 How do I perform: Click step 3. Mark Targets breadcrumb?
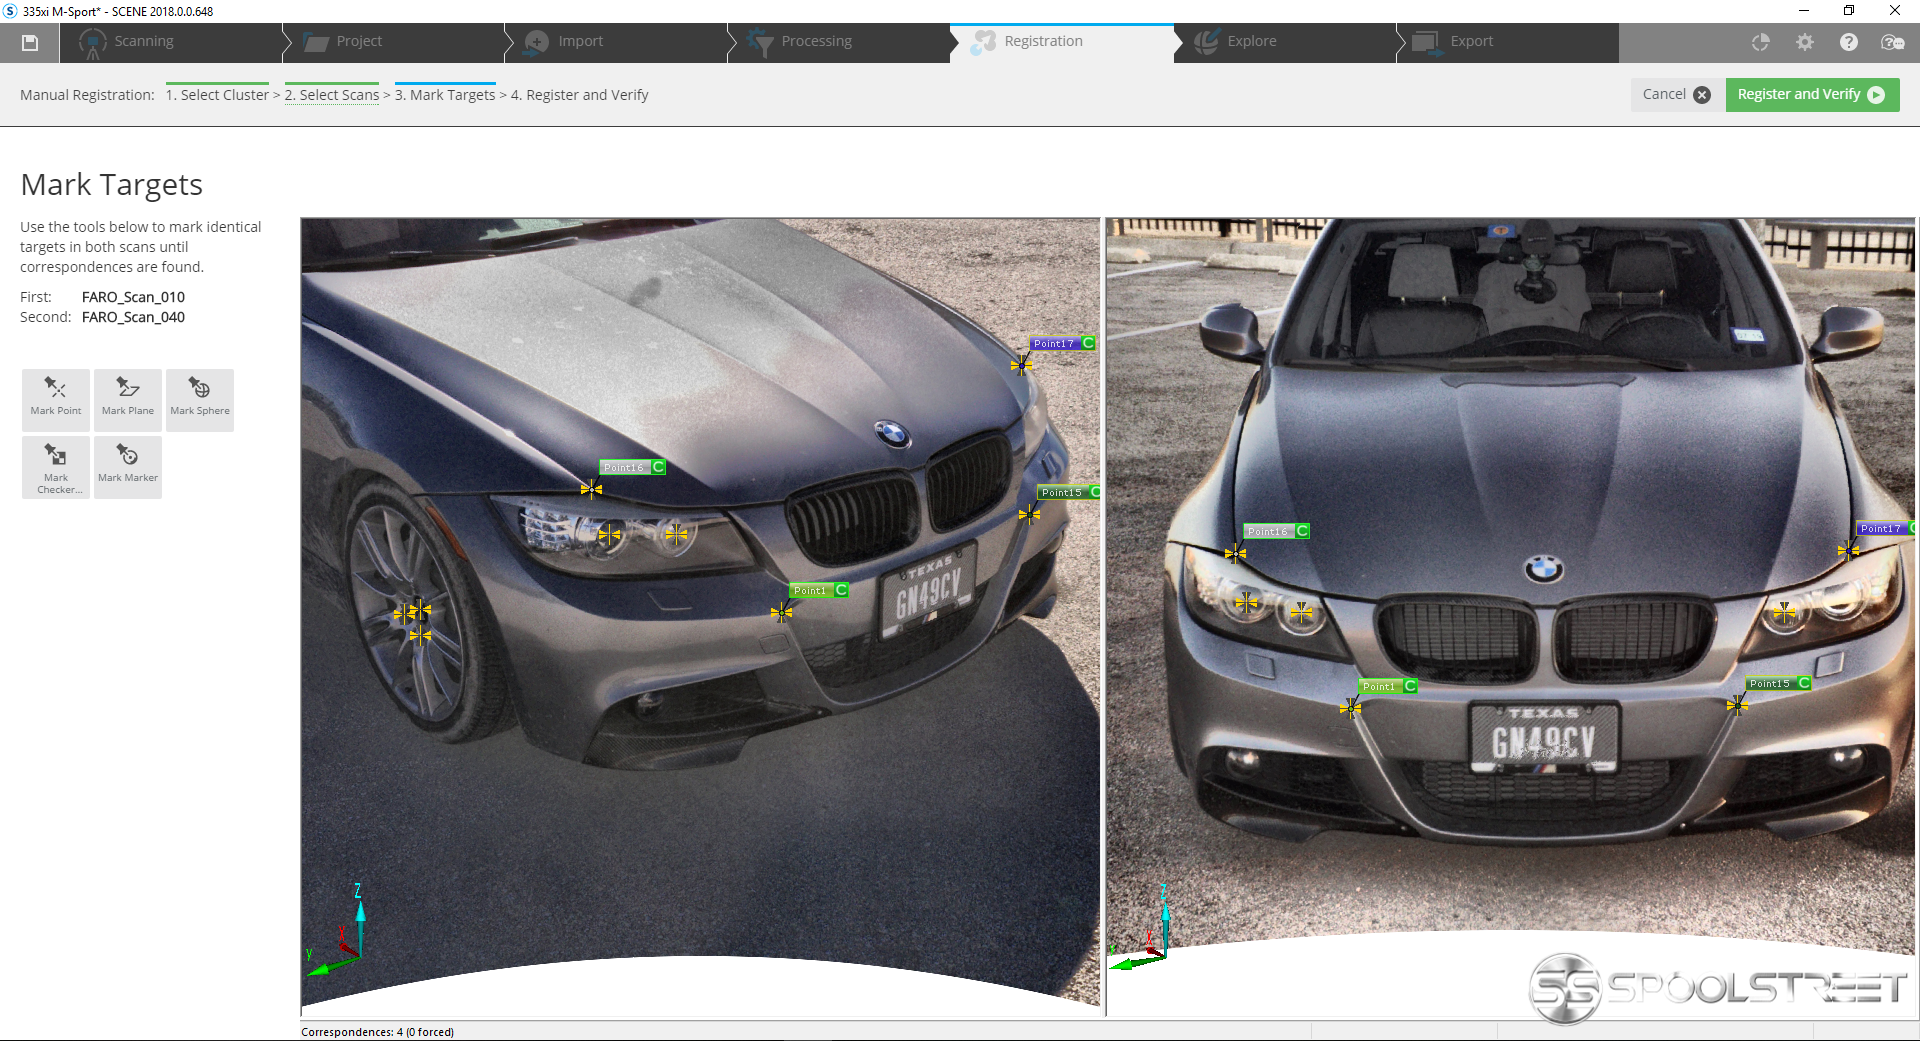(445, 95)
